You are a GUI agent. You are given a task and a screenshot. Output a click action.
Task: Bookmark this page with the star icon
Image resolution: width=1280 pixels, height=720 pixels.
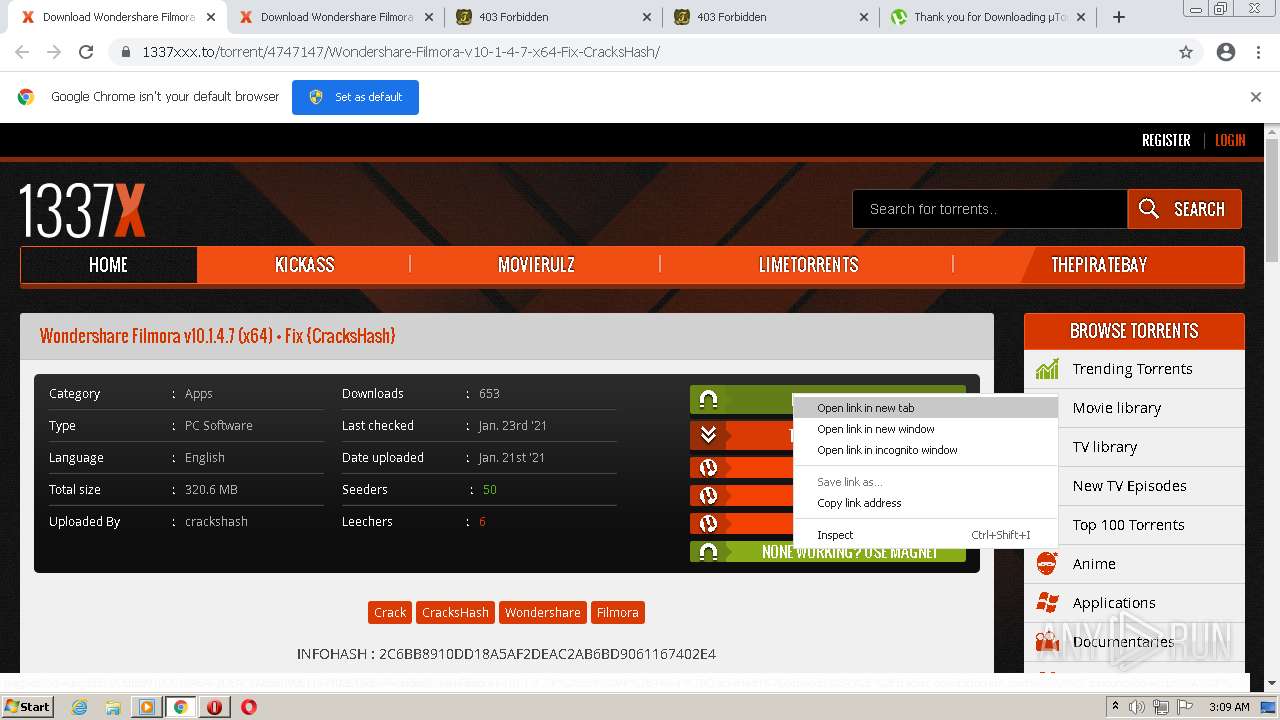1186,52
